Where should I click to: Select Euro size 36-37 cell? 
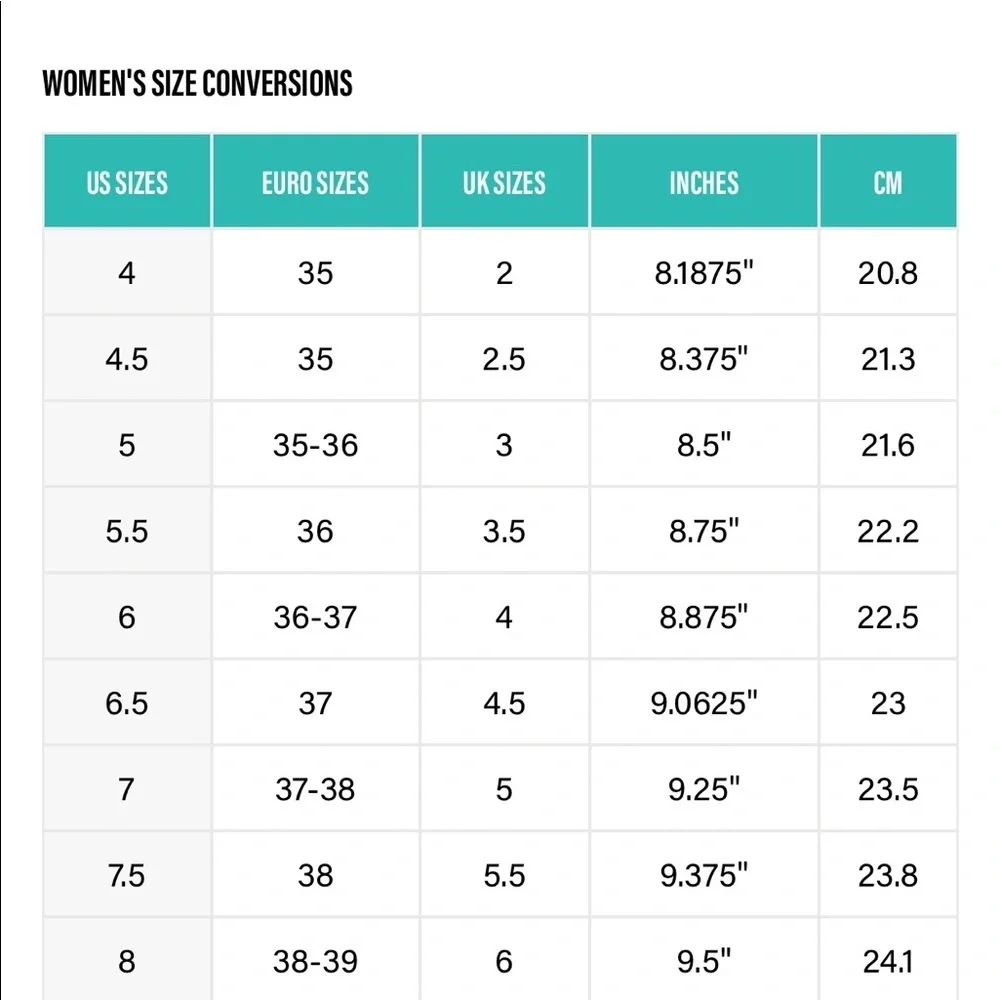(316, 617)
